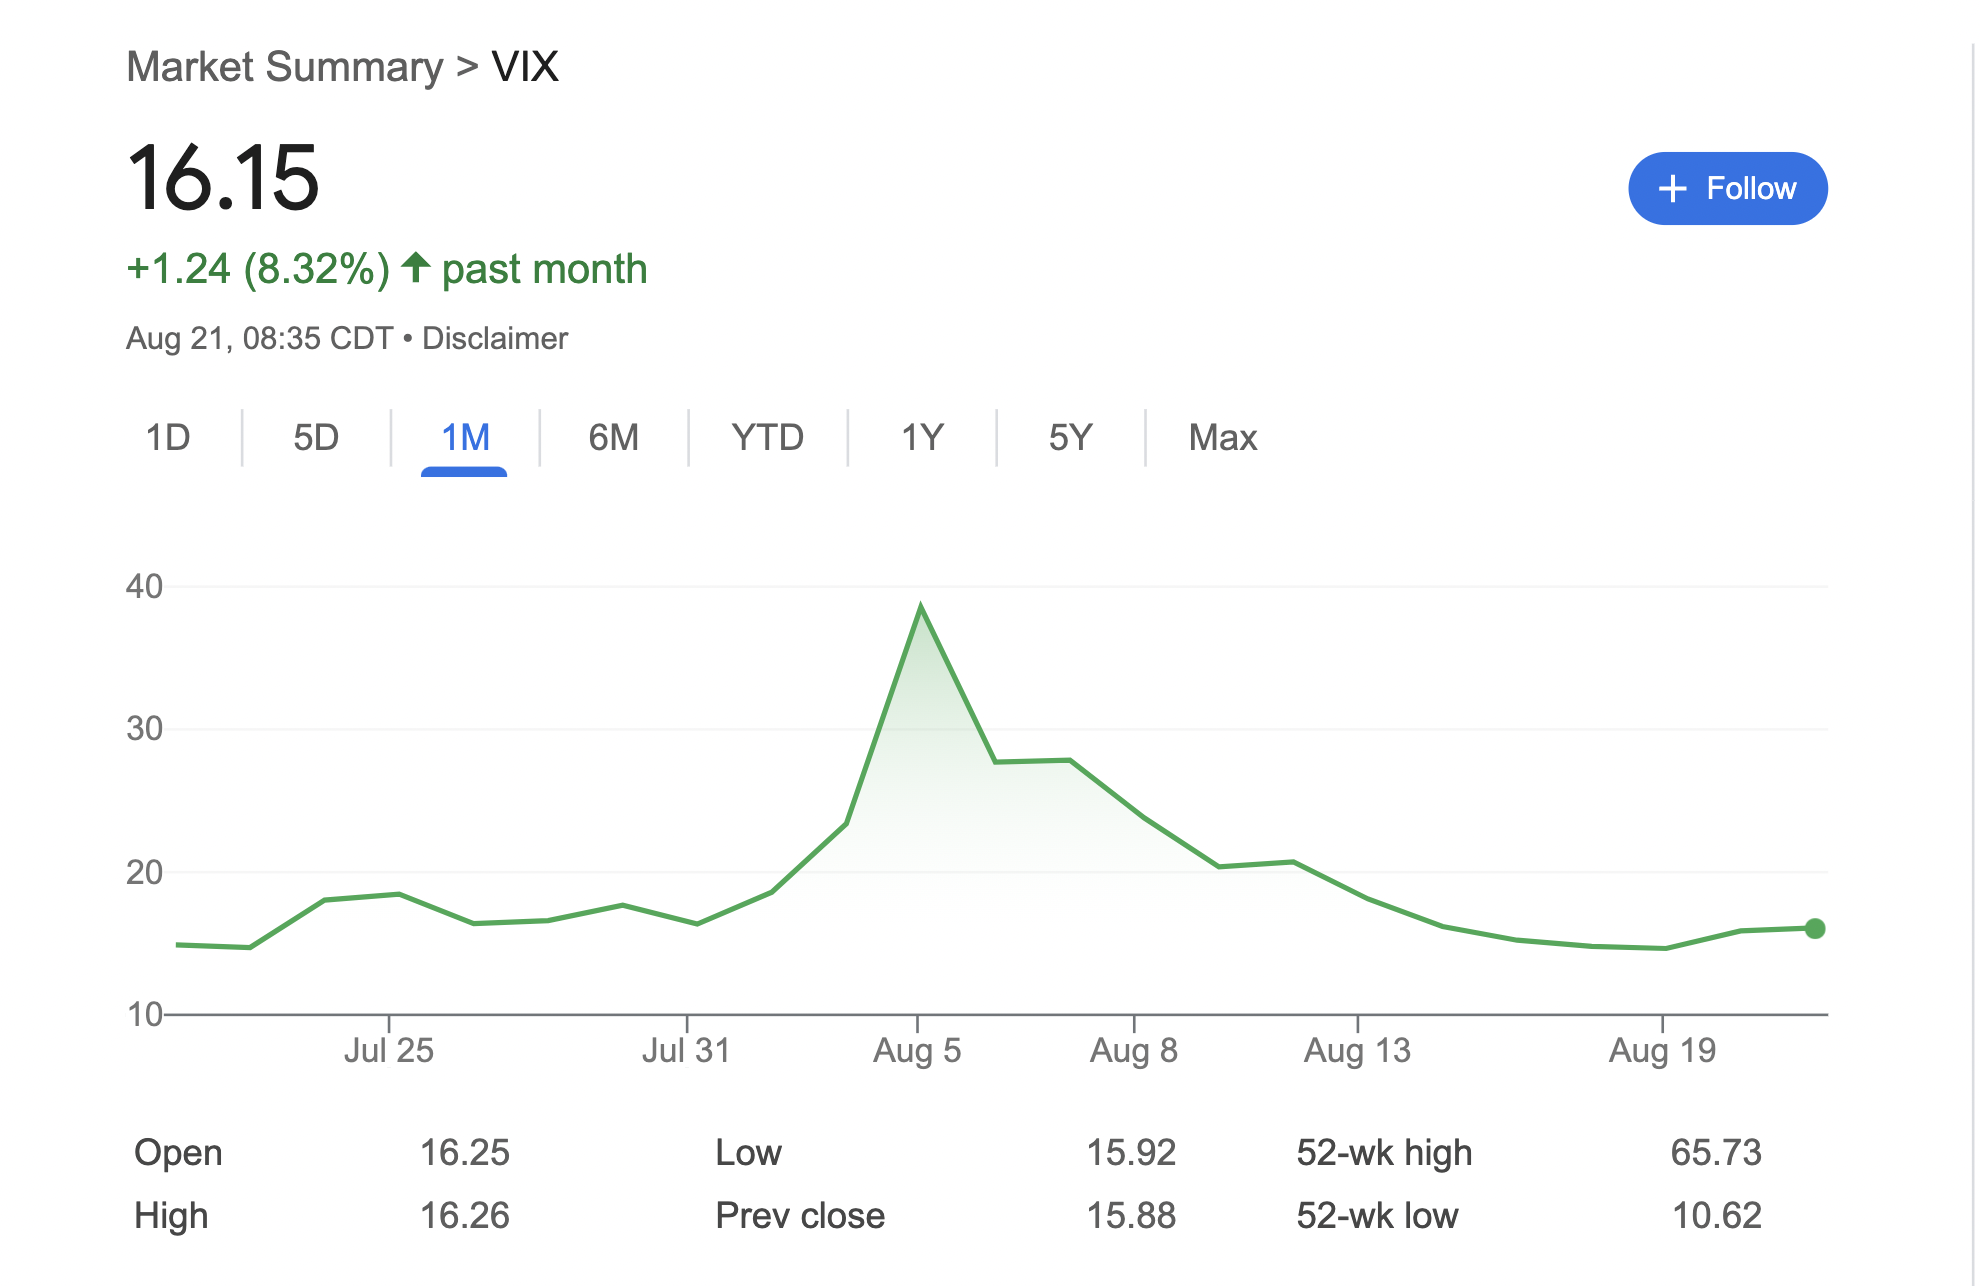Click the 52-wk high value 65.73

click(1716, 1153)
